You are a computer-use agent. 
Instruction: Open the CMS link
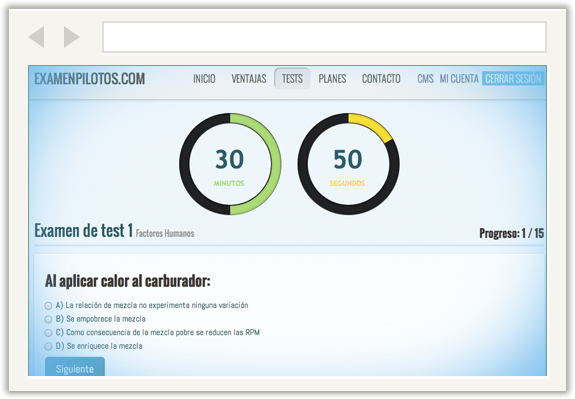pos(425,79)
